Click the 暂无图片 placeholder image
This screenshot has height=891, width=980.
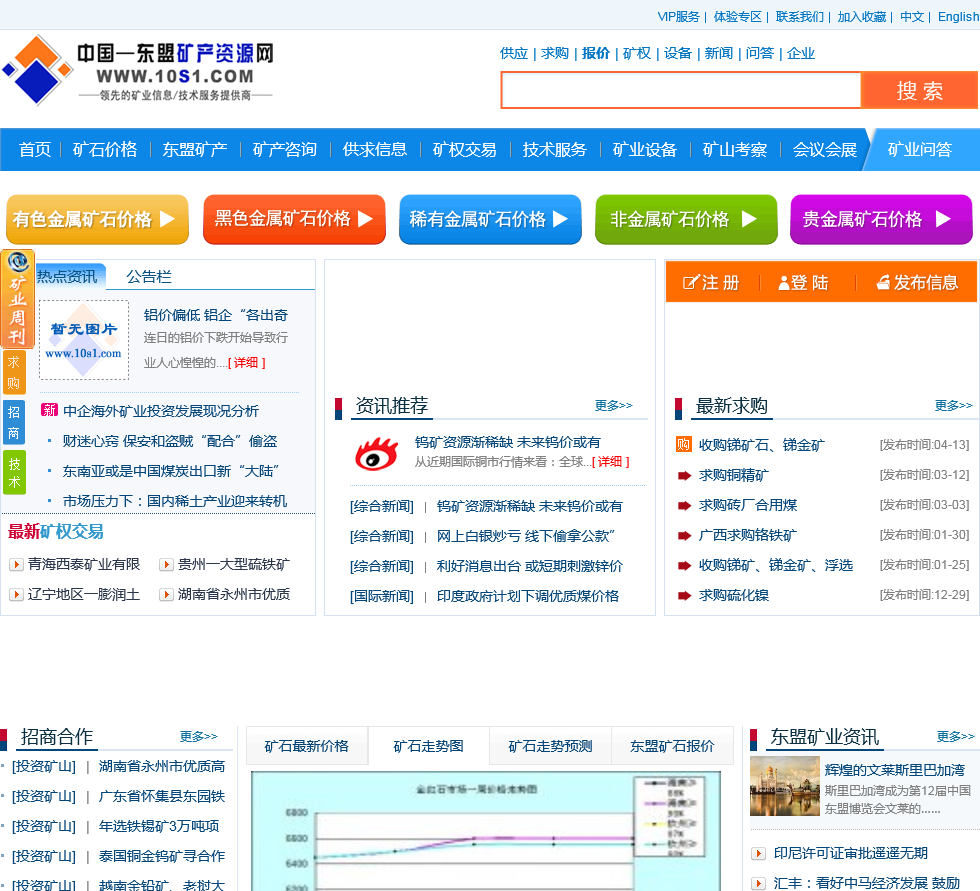84,340
